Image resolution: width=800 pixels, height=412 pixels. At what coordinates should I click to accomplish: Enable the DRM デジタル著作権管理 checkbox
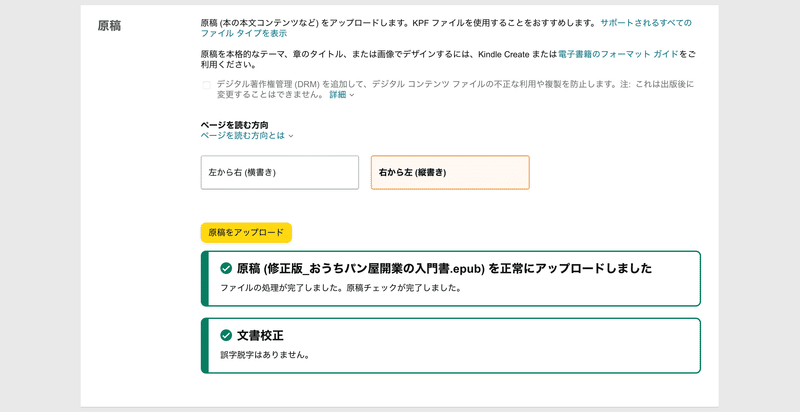pyautogui.click(x=206, y=85)
